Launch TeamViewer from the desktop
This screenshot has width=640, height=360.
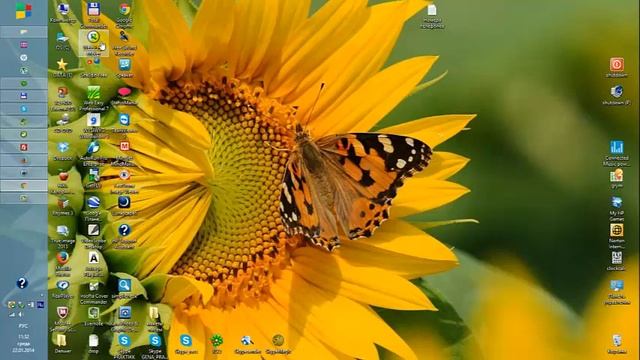tap(124, 123)
